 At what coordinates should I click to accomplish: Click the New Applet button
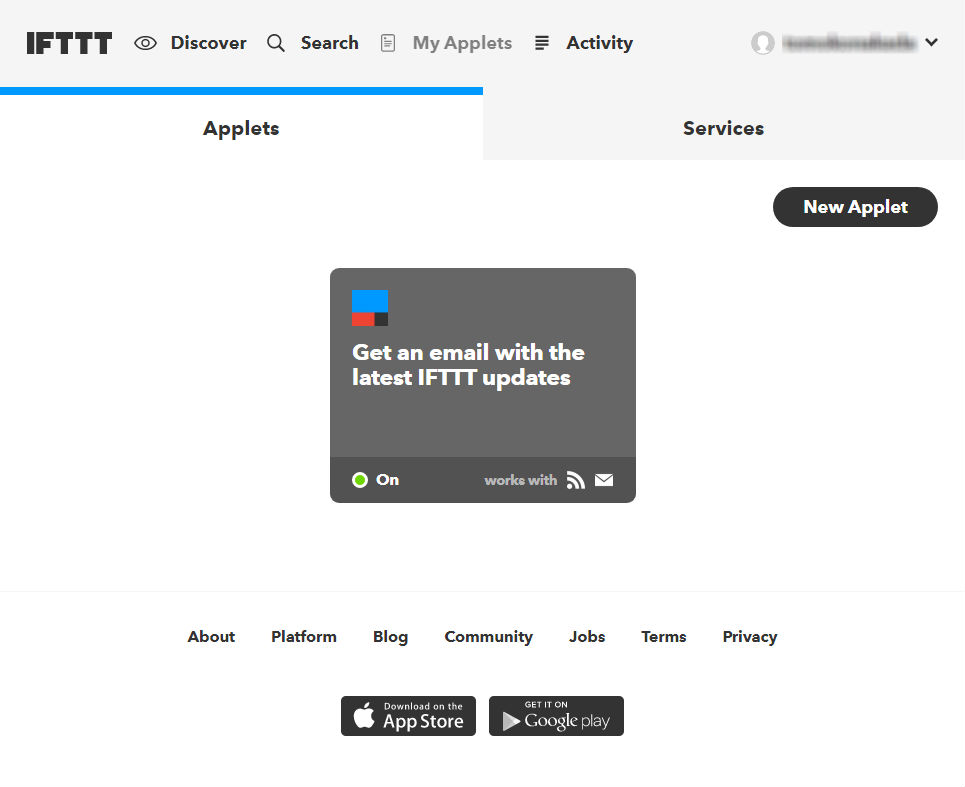(854, 207)
